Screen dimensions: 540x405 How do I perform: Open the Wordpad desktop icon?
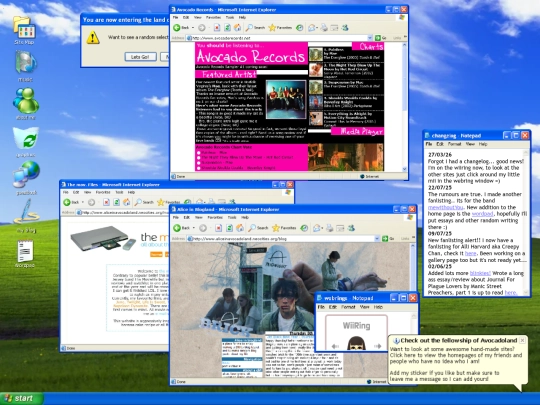25,253
